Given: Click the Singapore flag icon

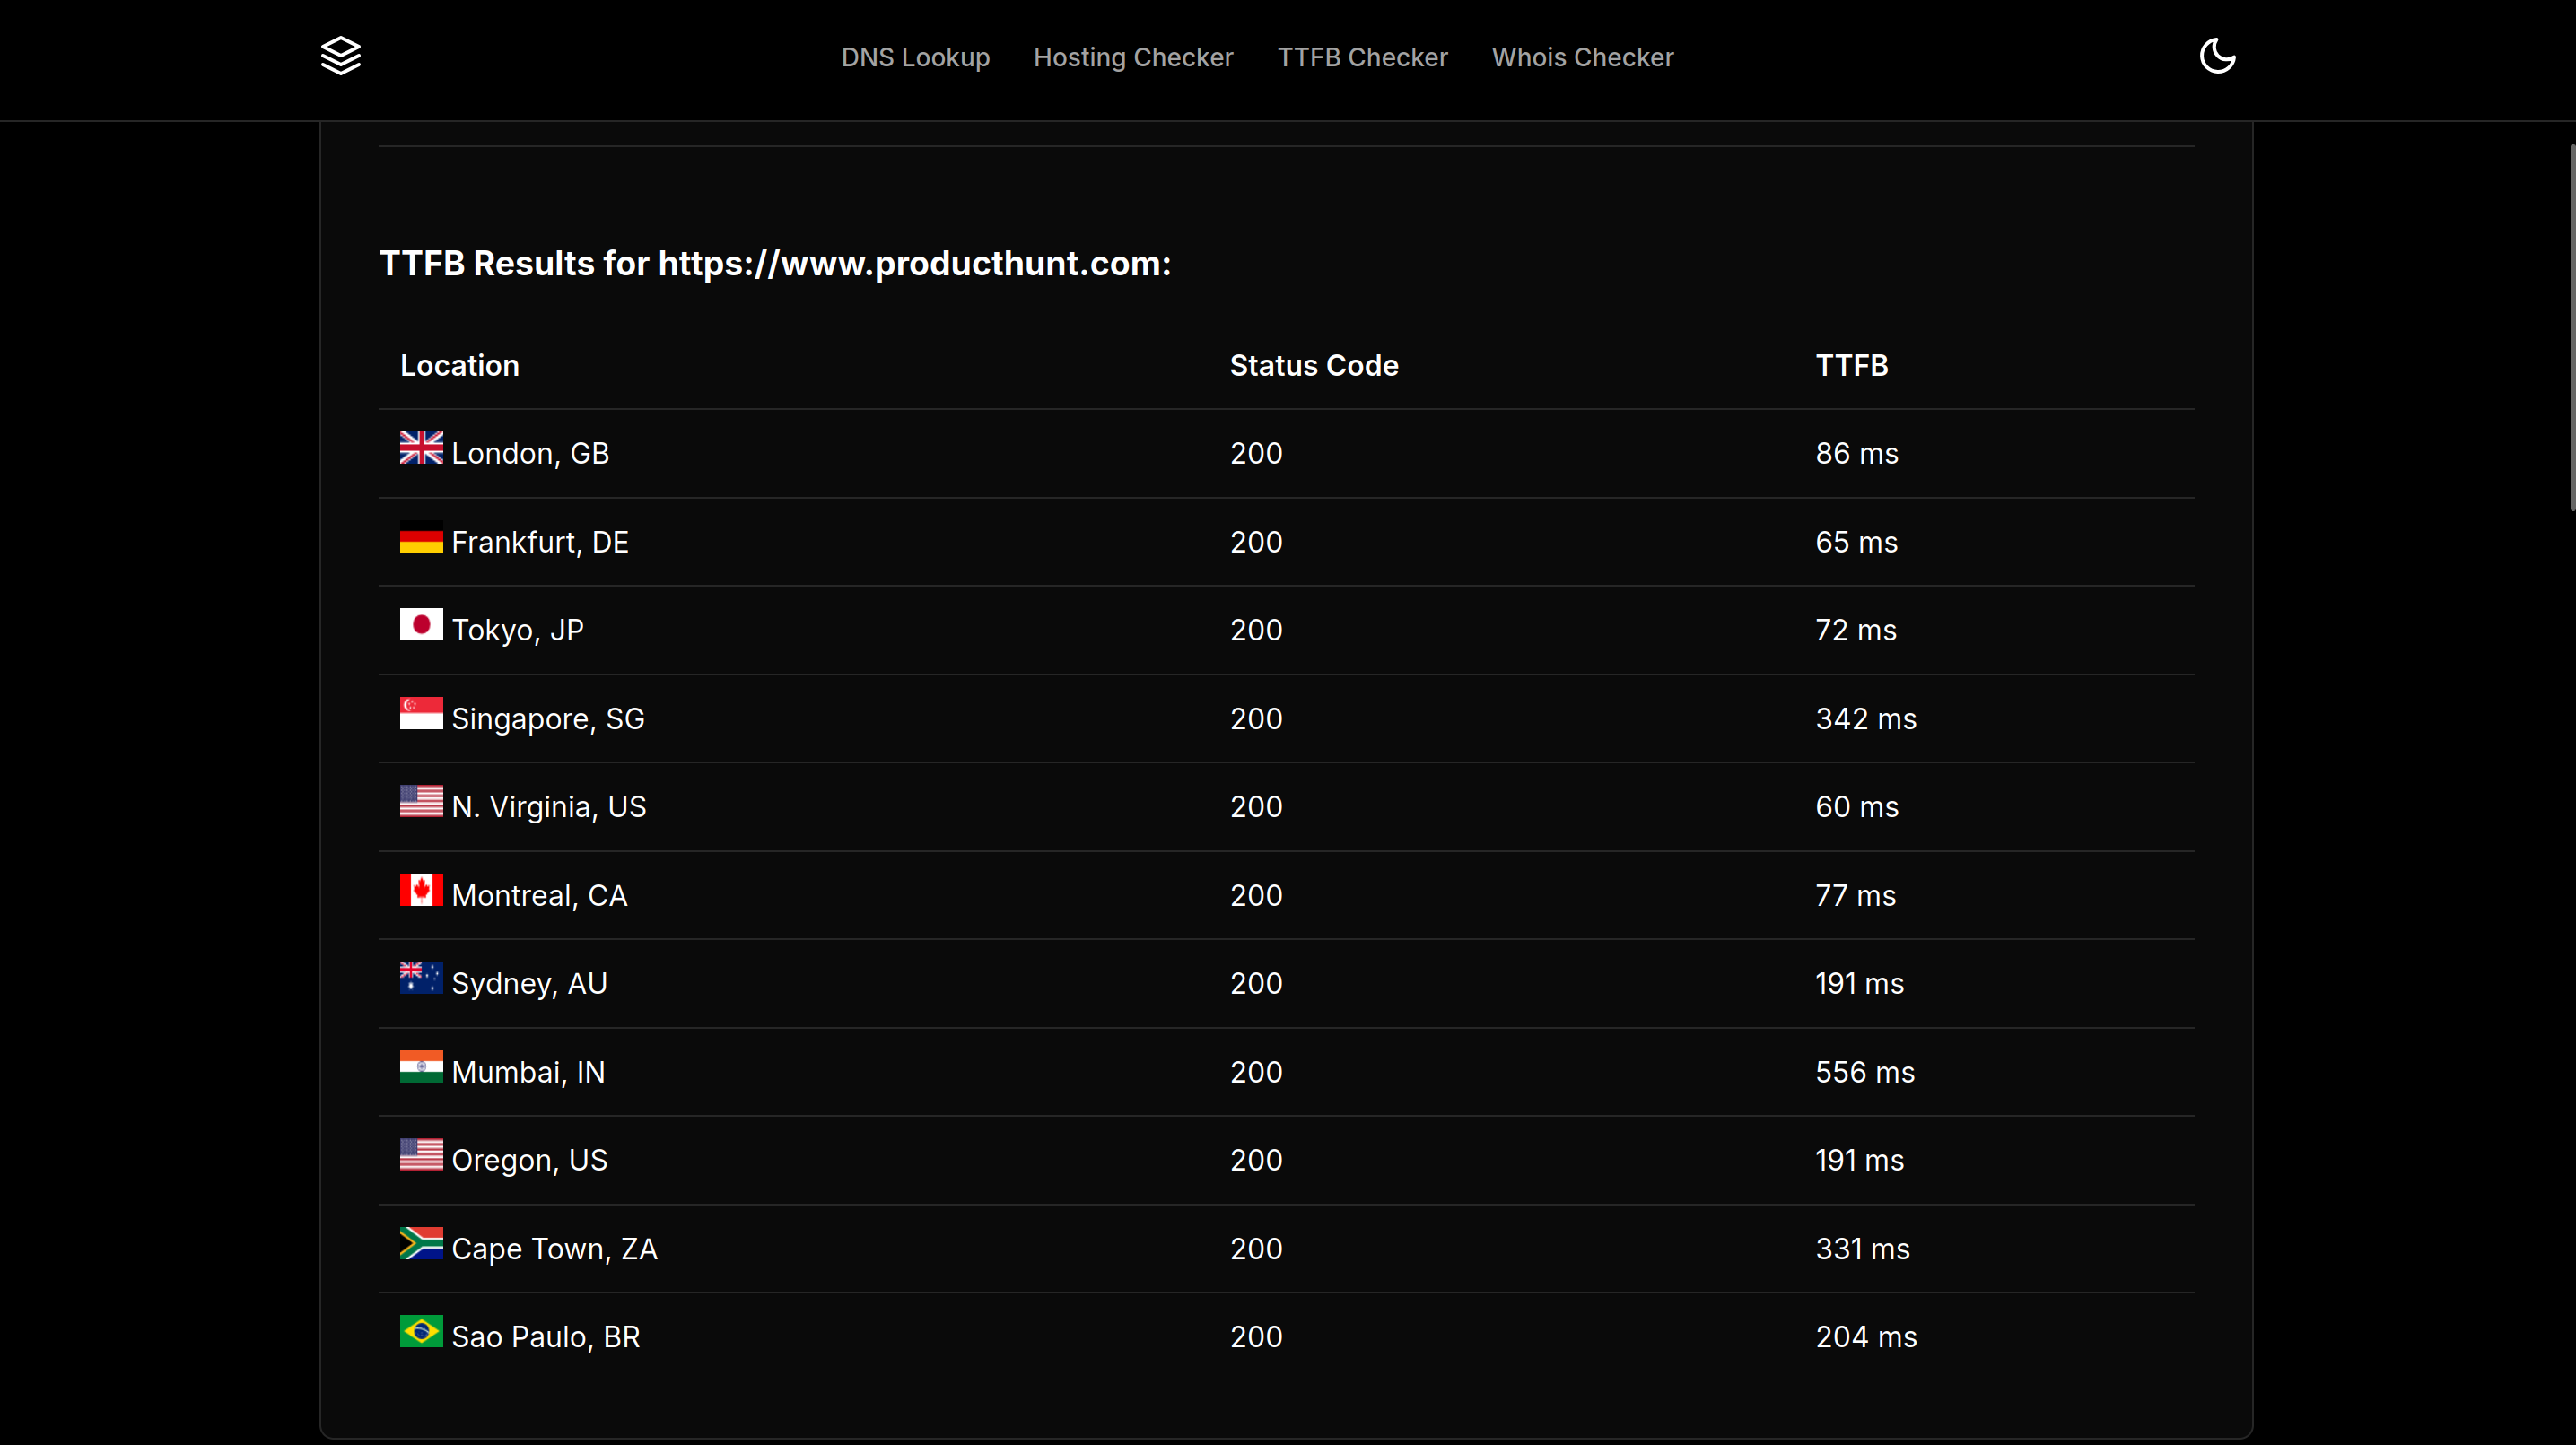Looking at the screenshot, I should tap(421, 713).
